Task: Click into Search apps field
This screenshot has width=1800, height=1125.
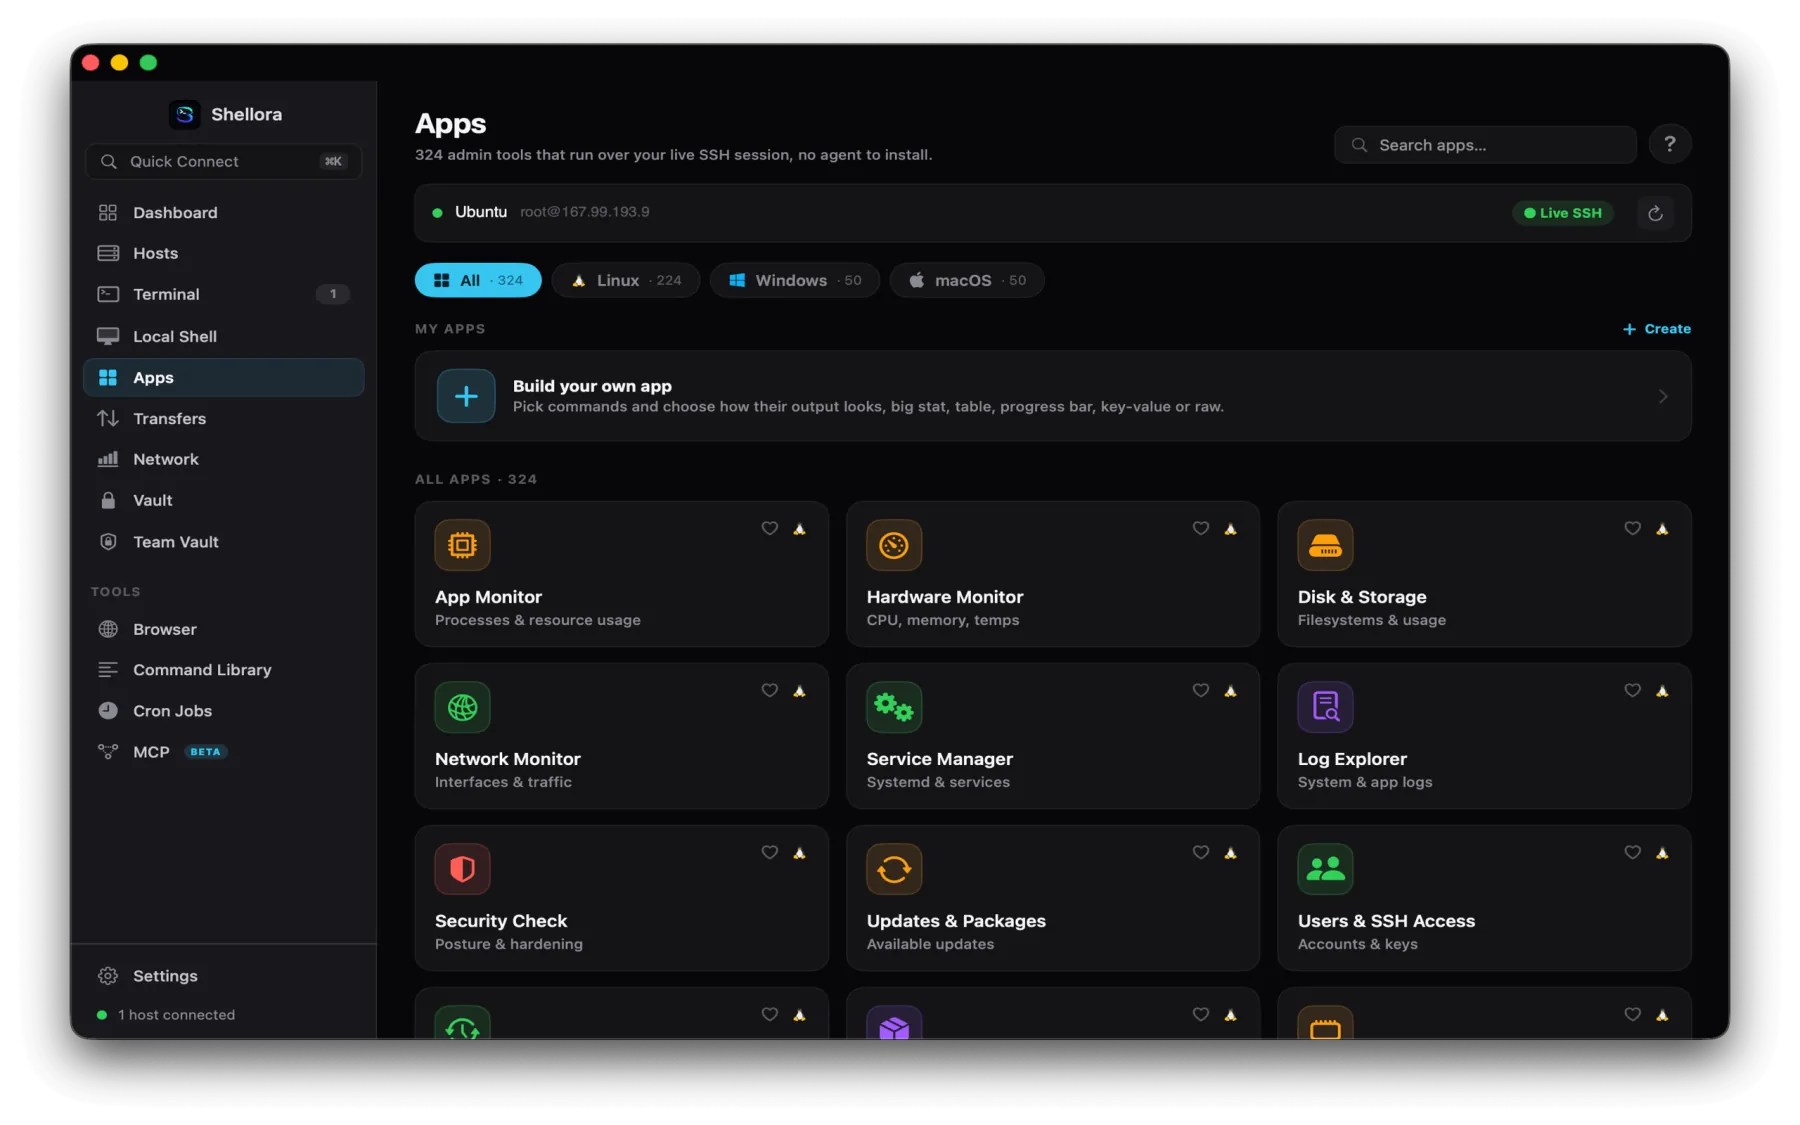Action: click(1485, 145)
